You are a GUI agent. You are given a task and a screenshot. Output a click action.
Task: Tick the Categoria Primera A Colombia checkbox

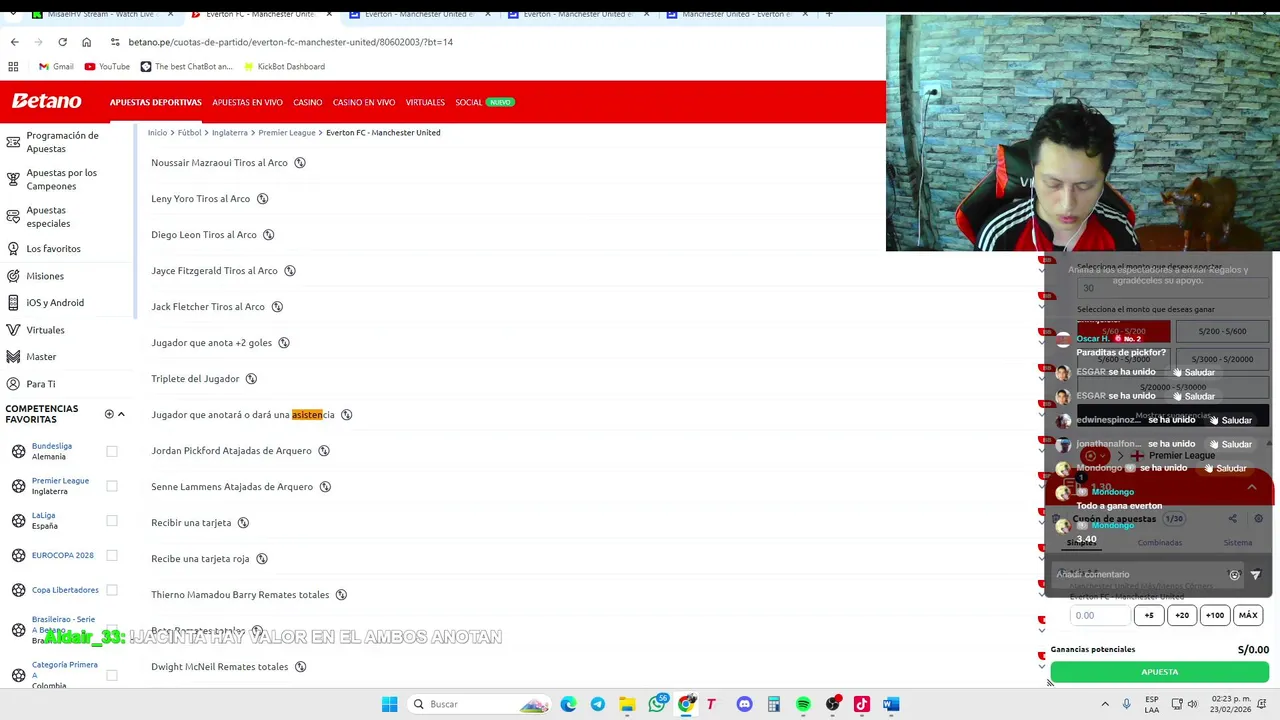112,675
